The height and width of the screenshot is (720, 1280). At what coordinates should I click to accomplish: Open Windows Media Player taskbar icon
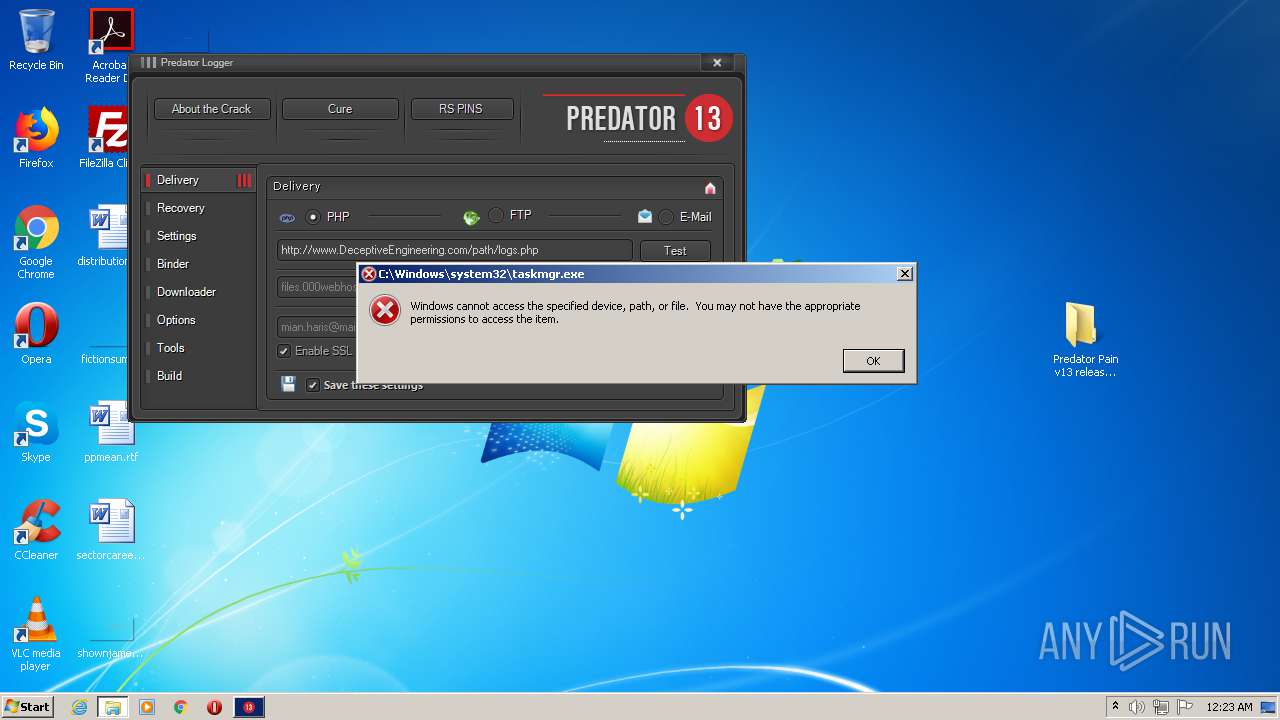(x=147, y=707)
